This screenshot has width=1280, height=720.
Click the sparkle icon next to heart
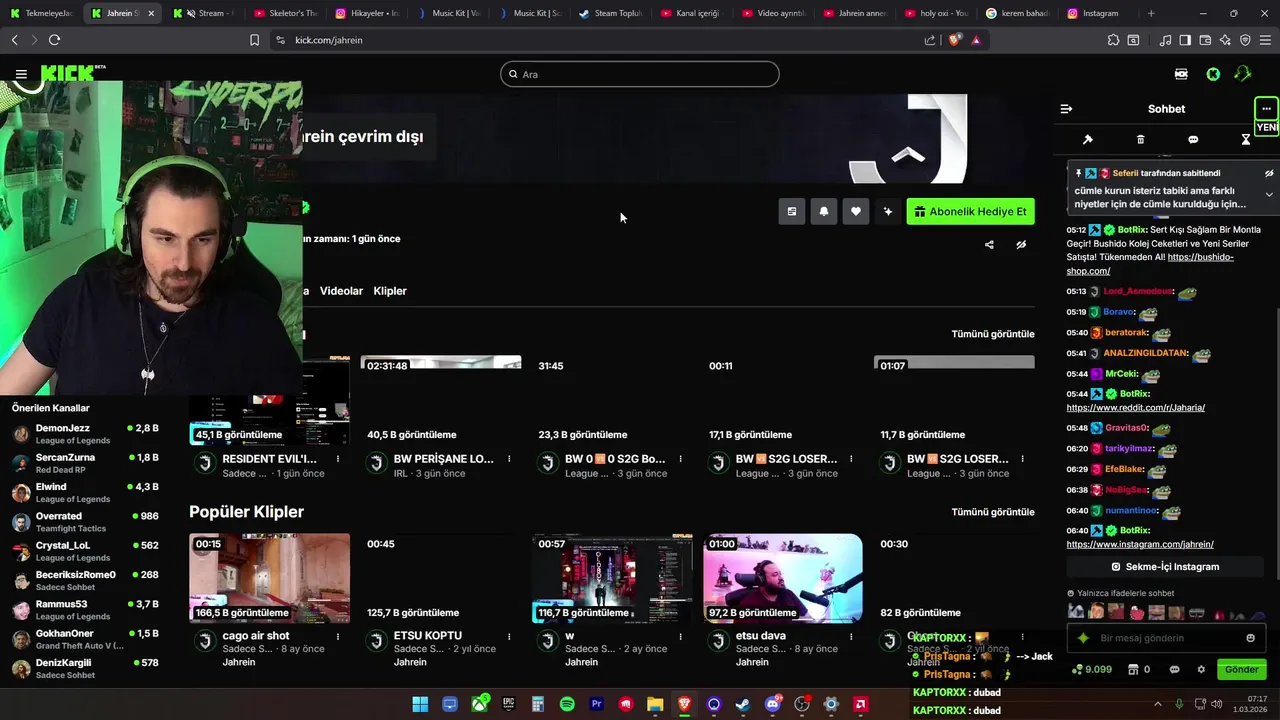888,211
